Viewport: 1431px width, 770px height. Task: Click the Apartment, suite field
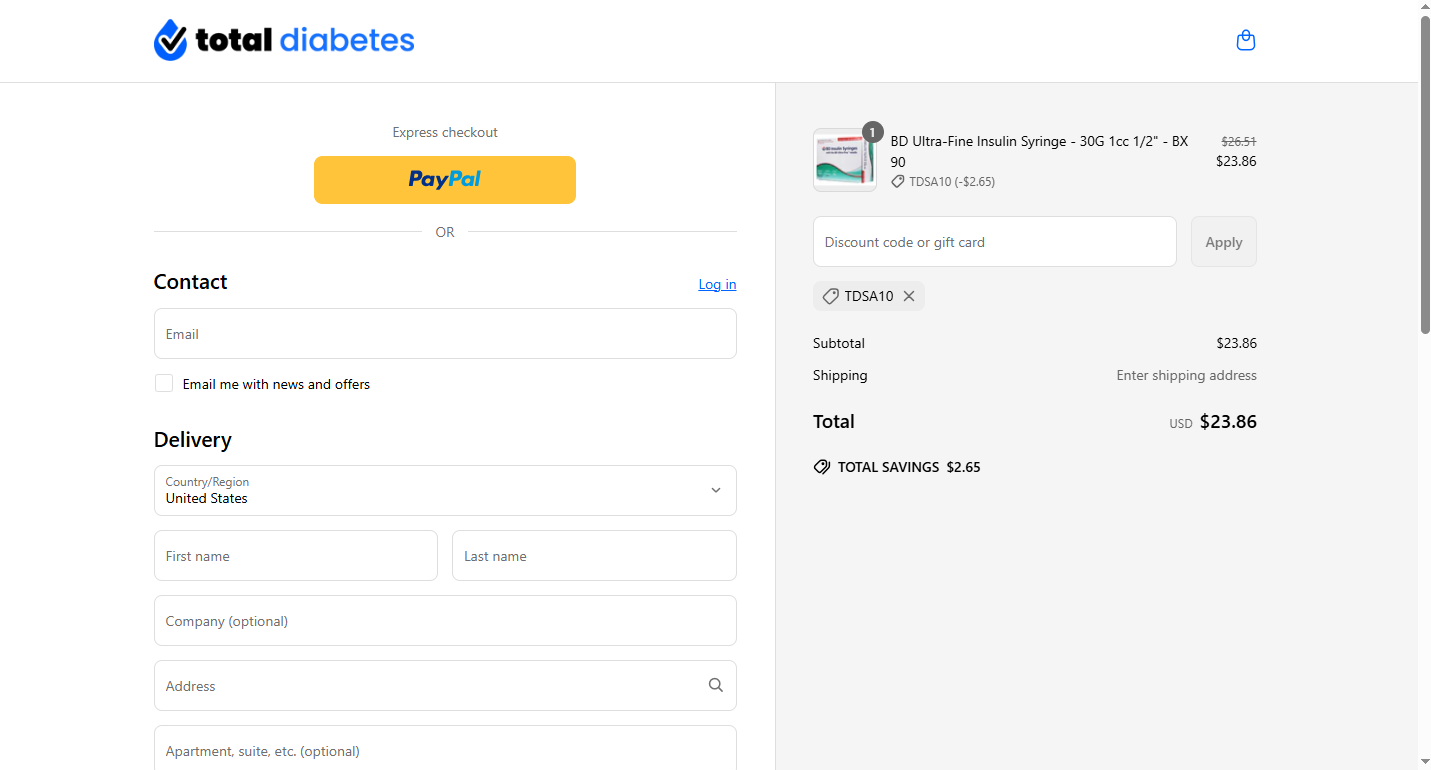445,750
